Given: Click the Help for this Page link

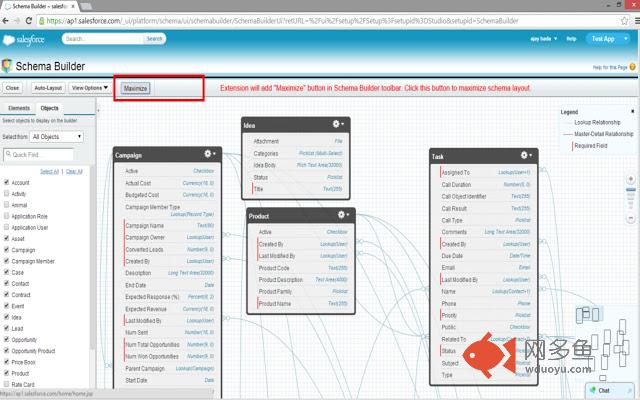Looking at the screenshot, I should point(610,67).
